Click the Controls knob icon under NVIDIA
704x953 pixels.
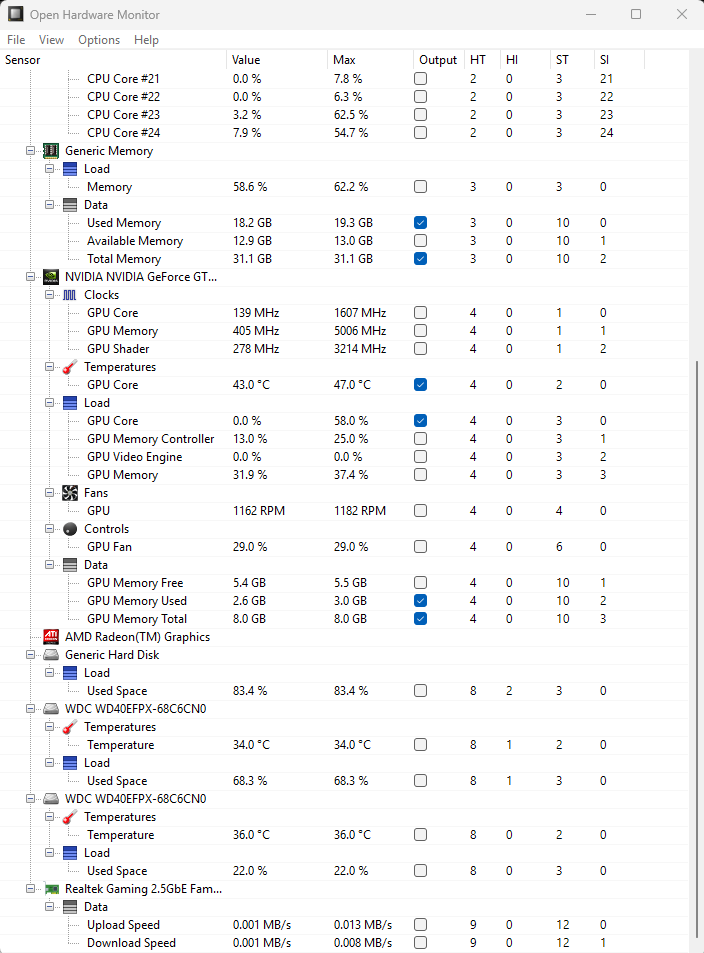pyautogui.click(x=70, y=529)
